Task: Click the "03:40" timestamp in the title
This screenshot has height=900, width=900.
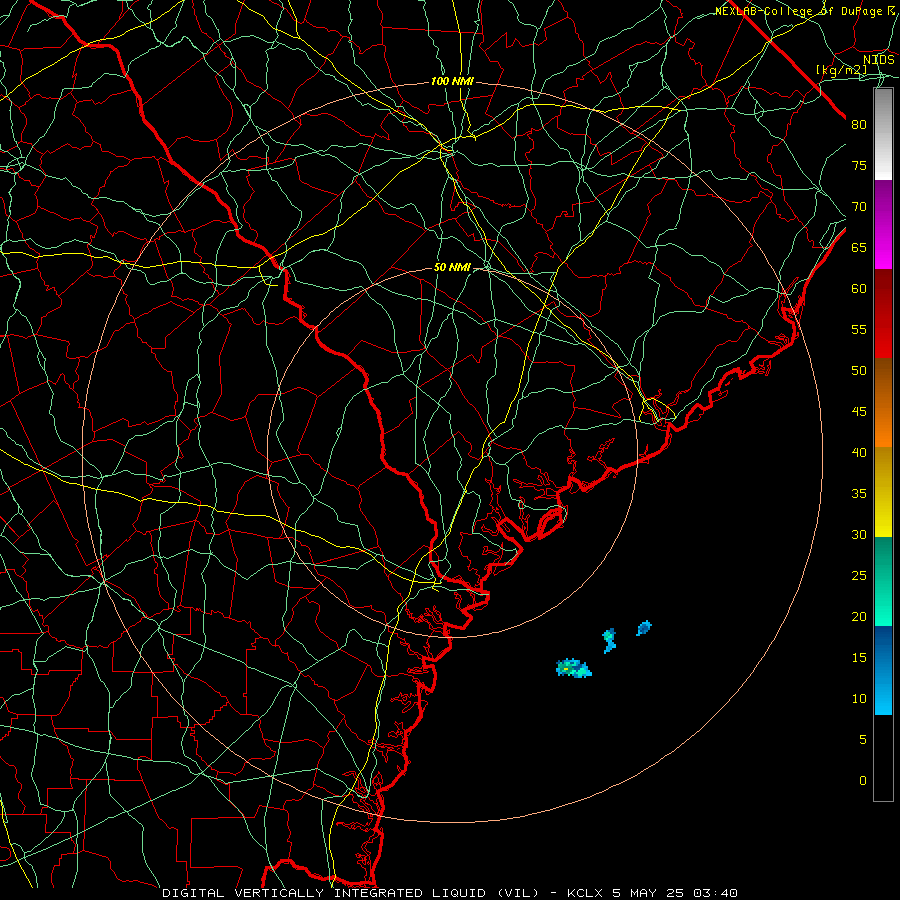Action: point(715,893)
